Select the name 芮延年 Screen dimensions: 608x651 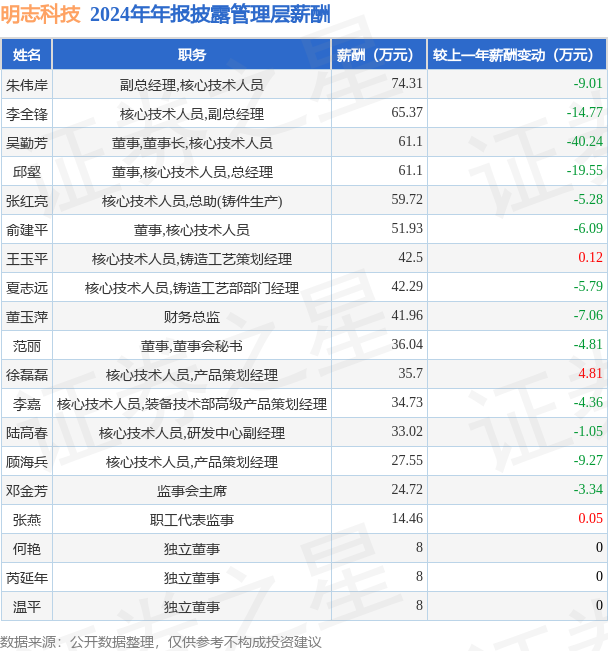pyautogui.click(x=27, y=578)
